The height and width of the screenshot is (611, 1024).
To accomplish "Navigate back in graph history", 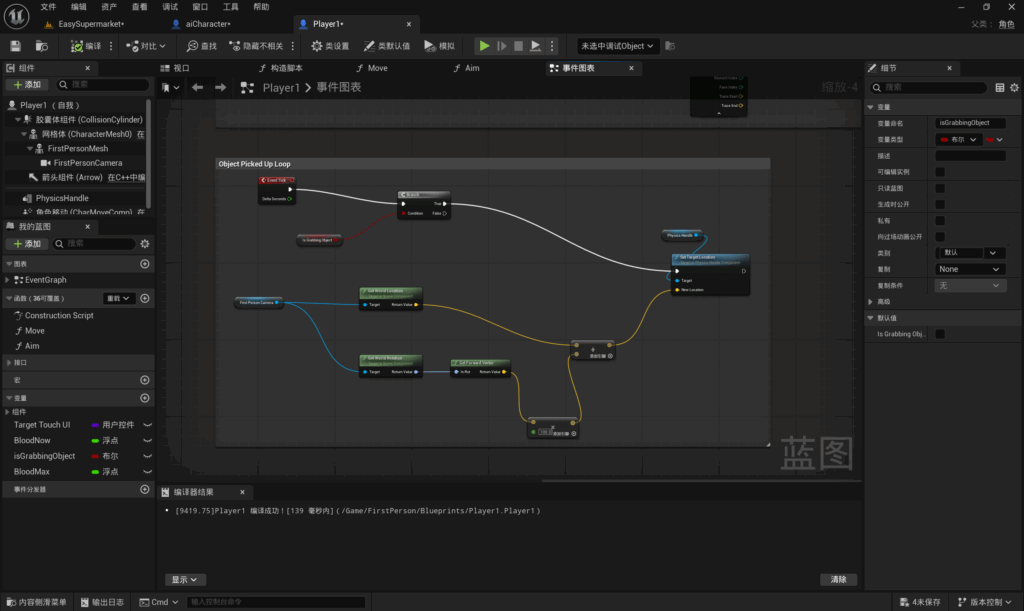I will 197,87.
